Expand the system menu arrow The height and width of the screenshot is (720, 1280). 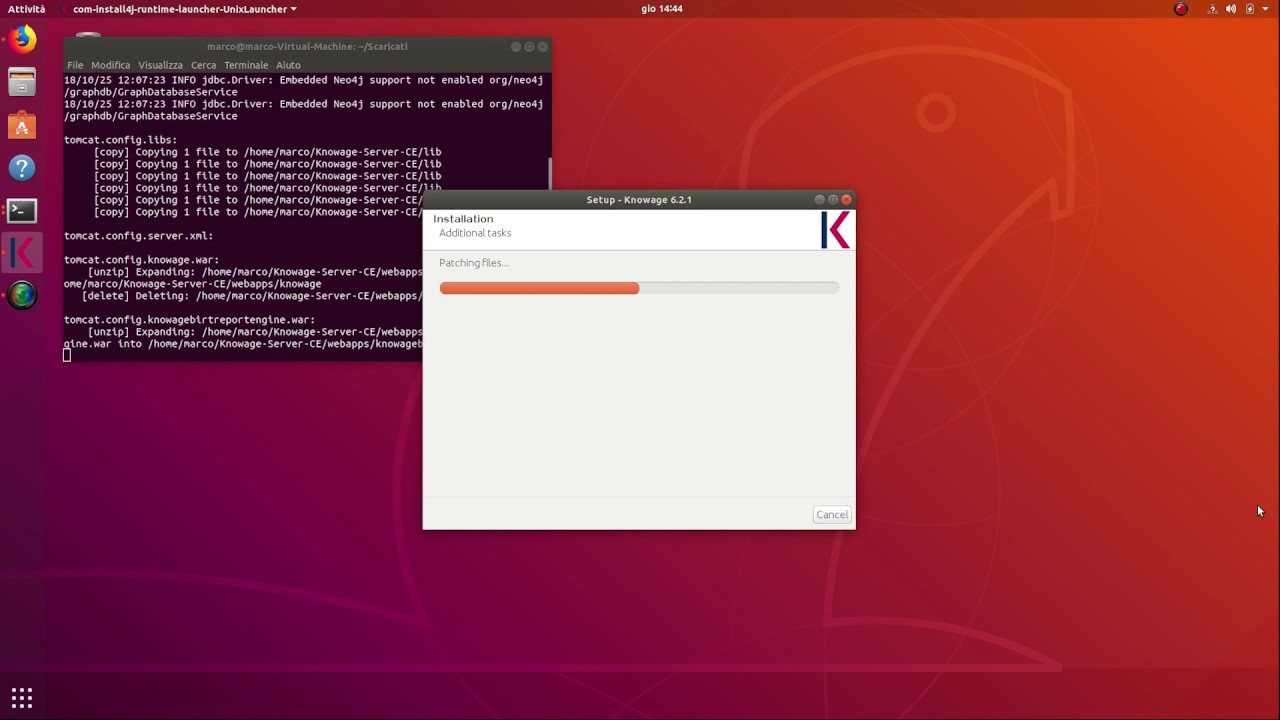tap(1266, 9)
